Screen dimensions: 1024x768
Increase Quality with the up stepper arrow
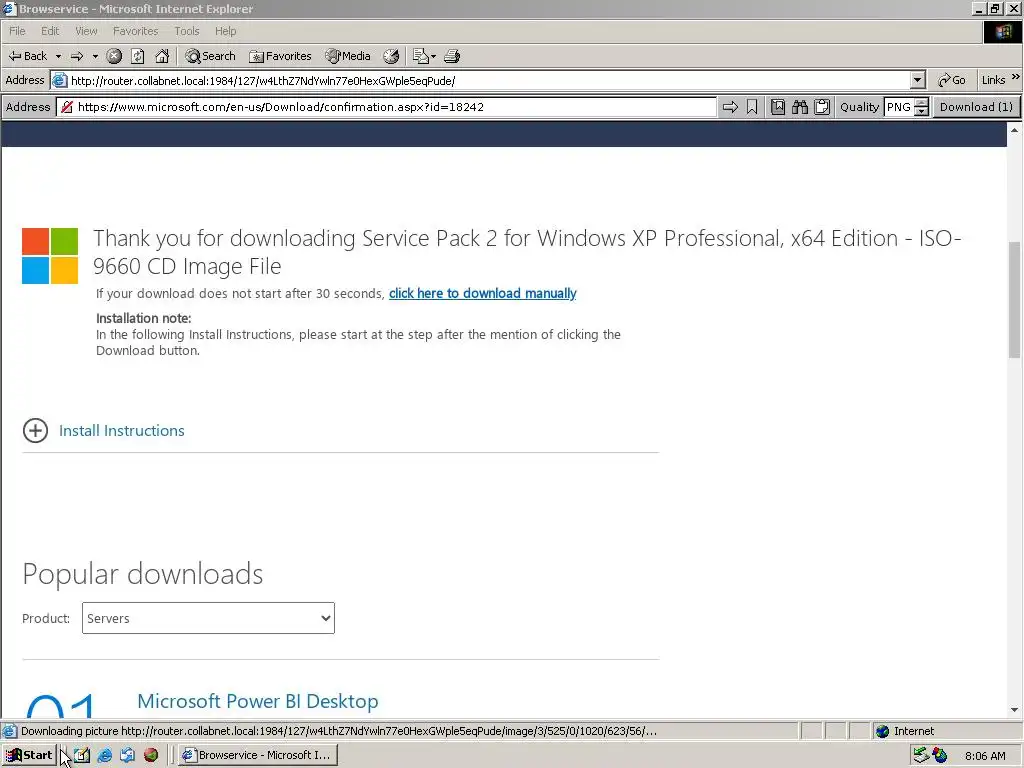point(921,103)
